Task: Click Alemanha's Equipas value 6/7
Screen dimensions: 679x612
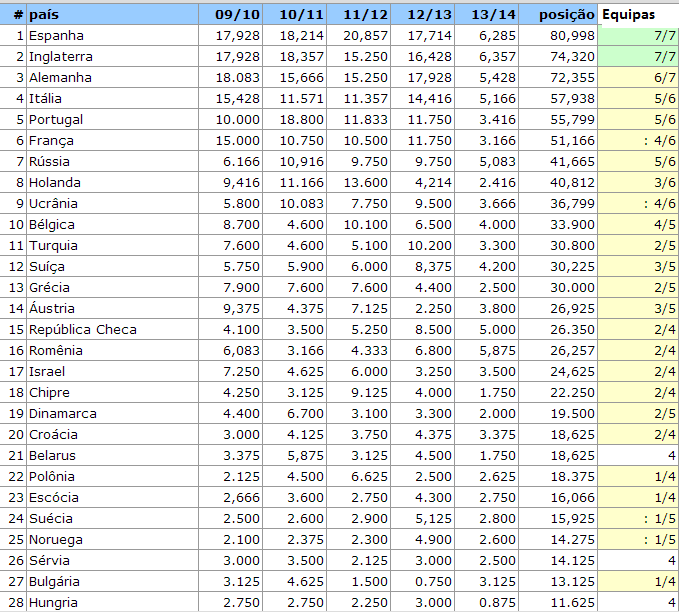Action: tap(665, 78)
